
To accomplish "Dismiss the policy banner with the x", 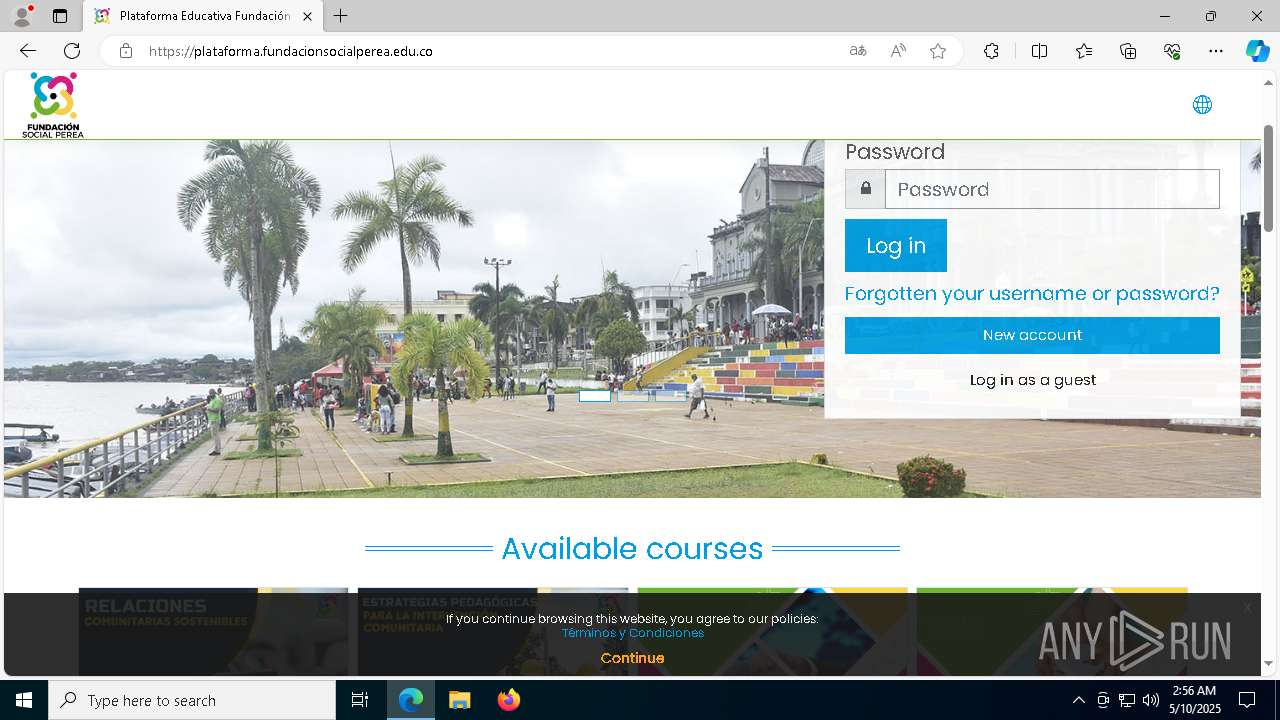I will (x=1247, y=608).
